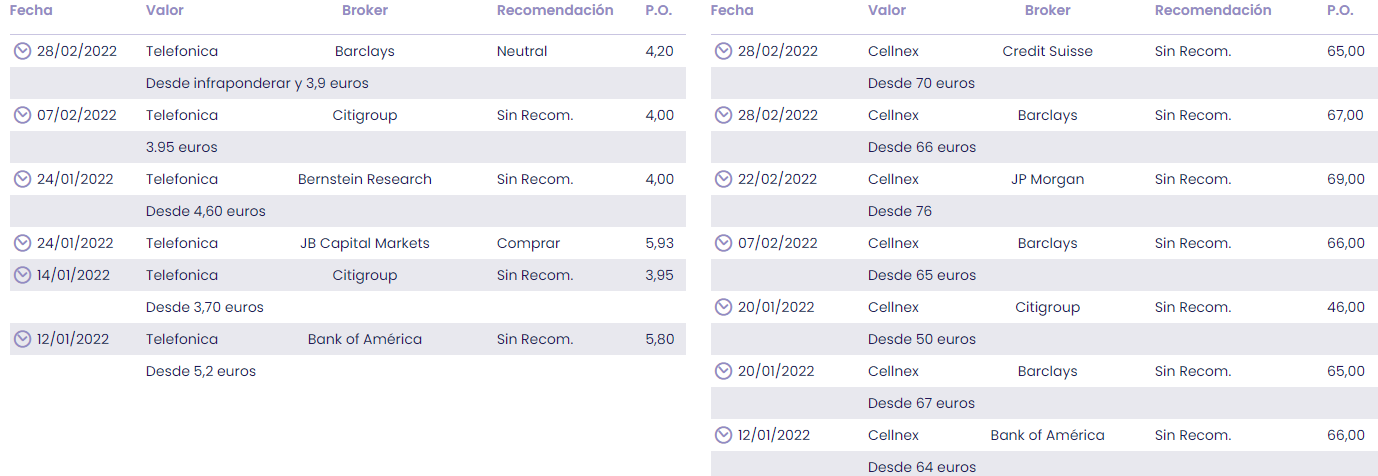
Task: Toggle chevron beside Telefonica Bernstein Research row
Action: tap(23, 179)
